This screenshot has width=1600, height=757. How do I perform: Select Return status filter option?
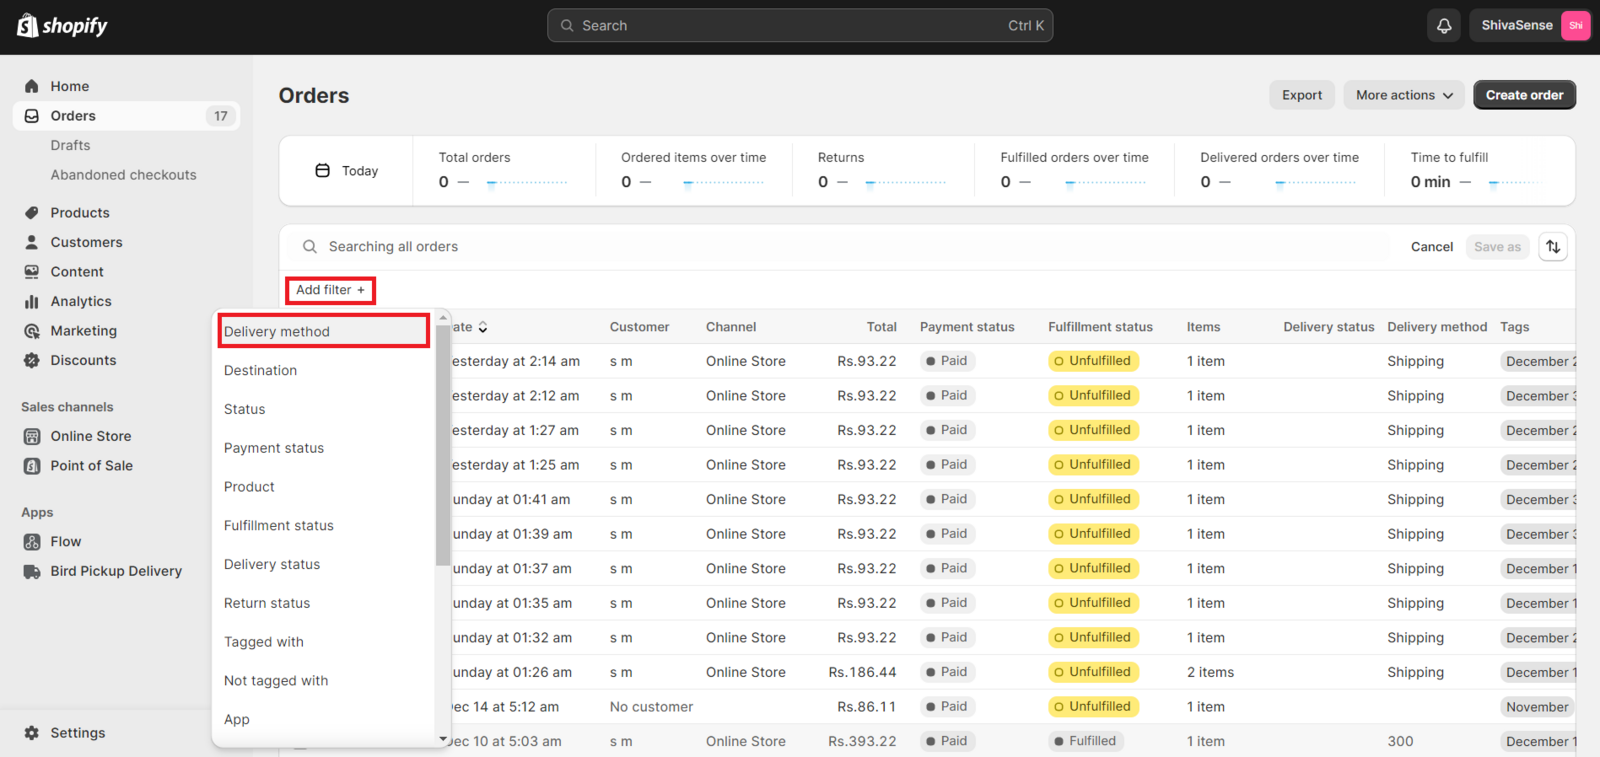coord(324,604)
